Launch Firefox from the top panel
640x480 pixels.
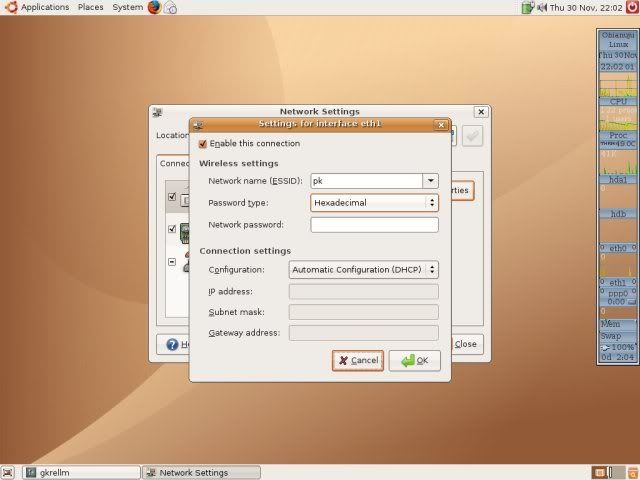coord(154,7)
